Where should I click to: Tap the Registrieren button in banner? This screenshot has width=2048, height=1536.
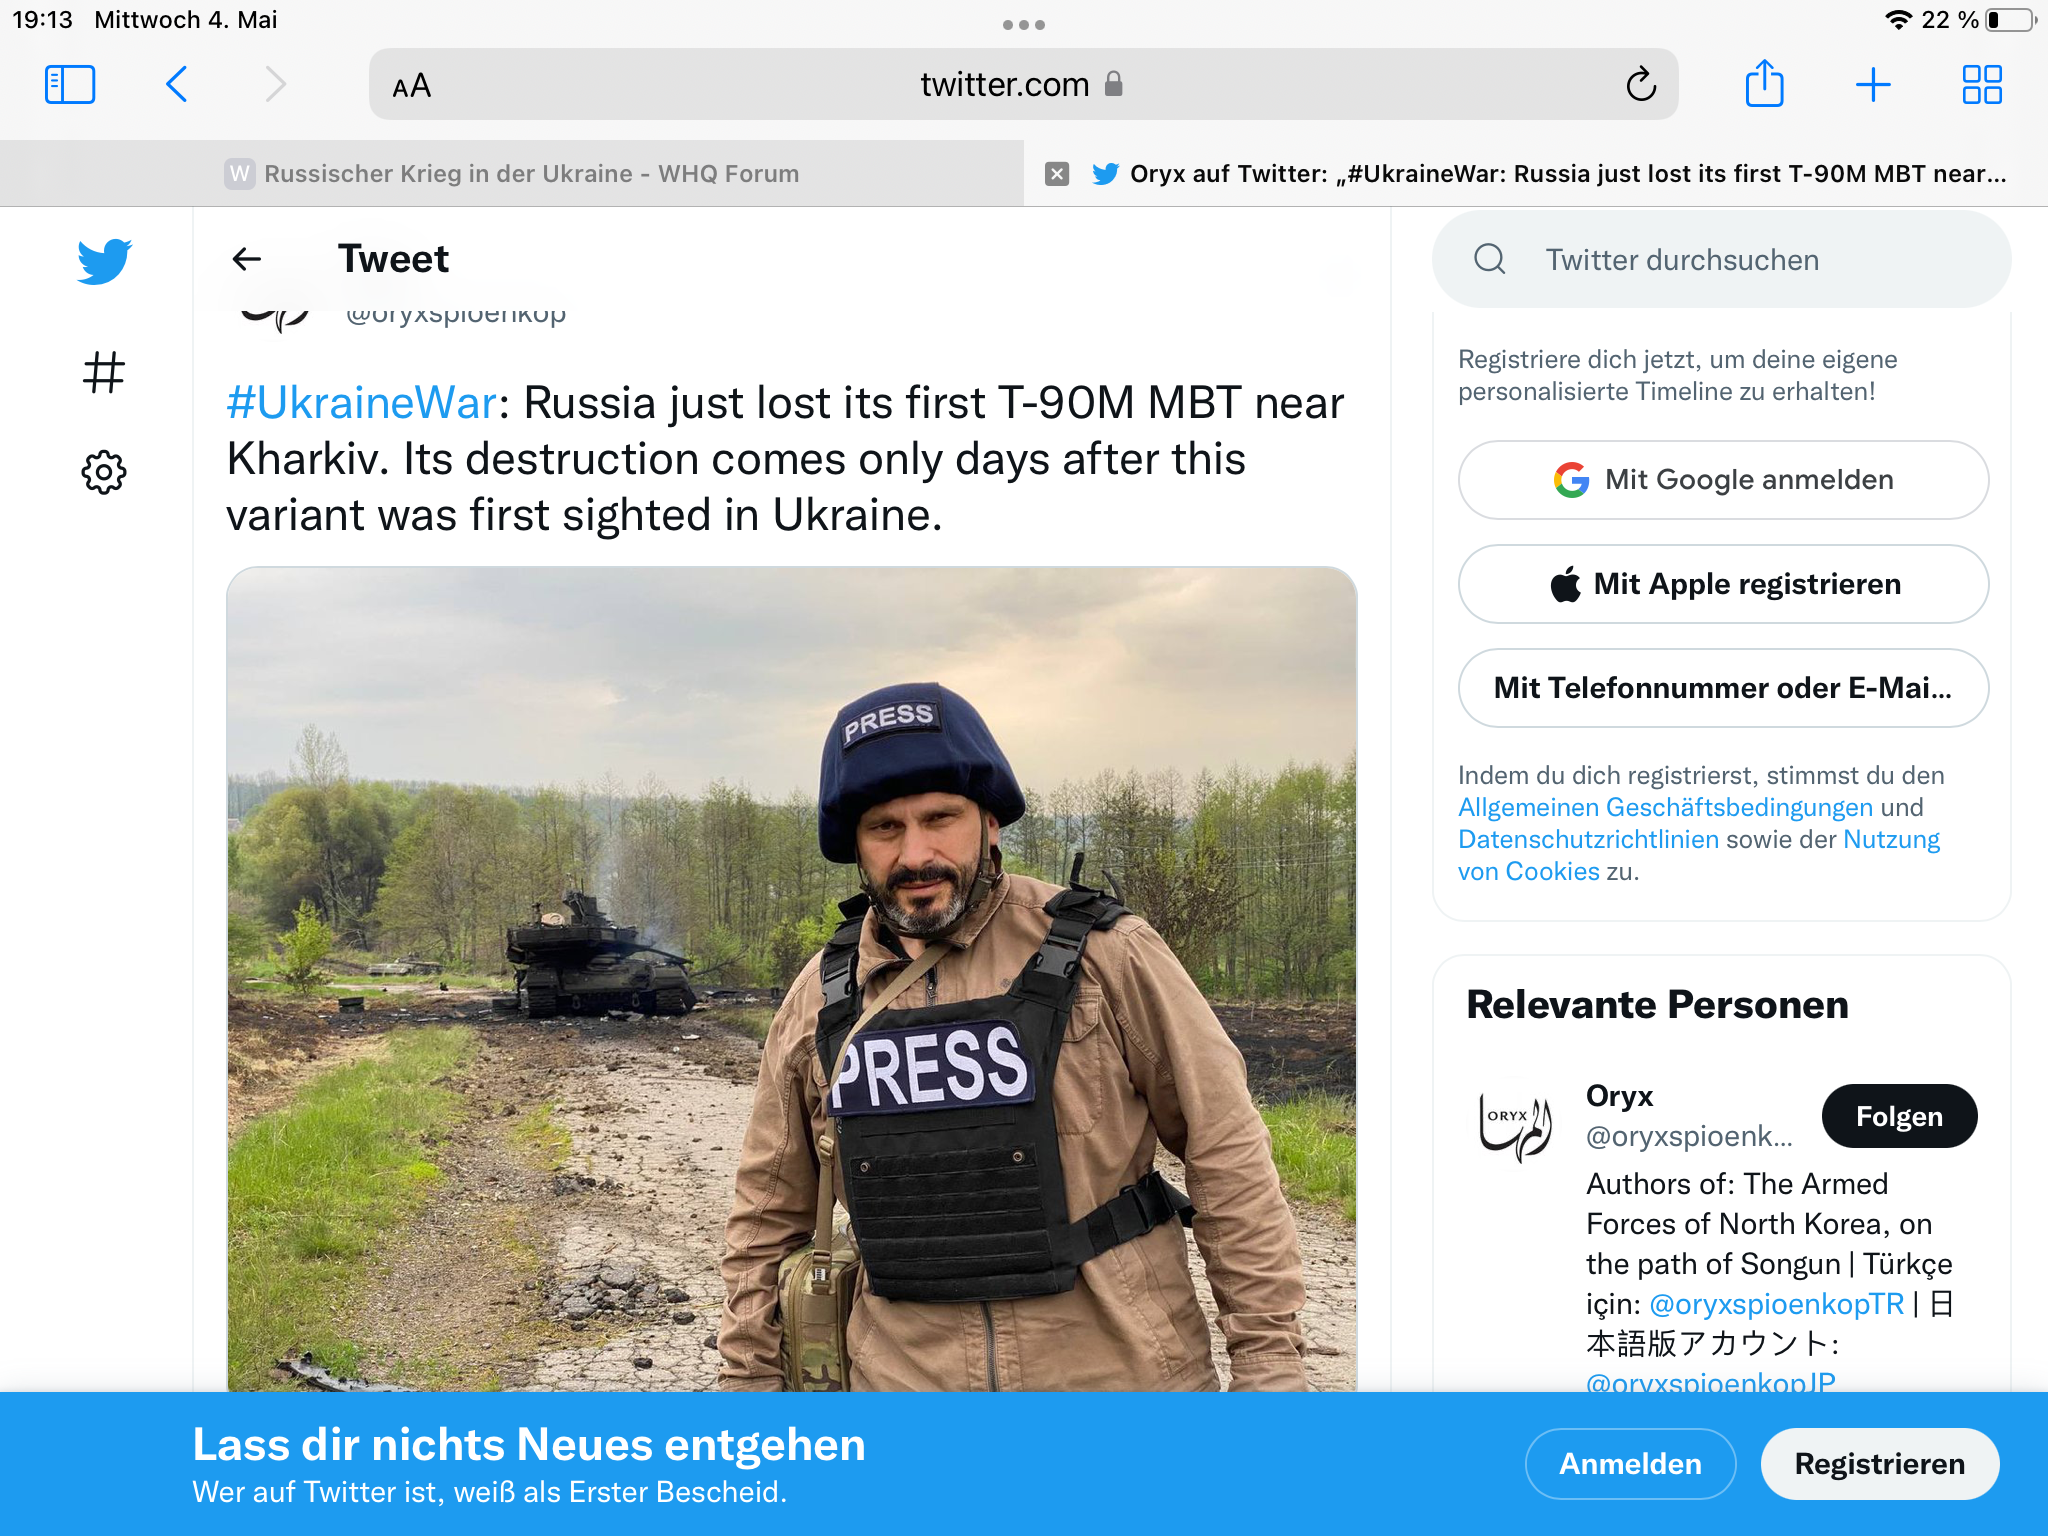(x=1880, y=1464)
